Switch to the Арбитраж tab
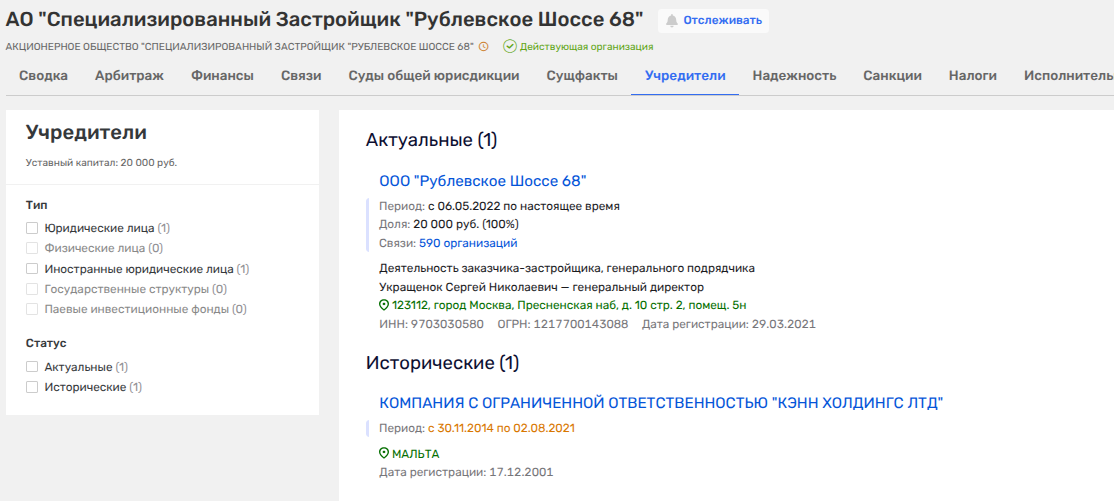The width and height of the screenshot is (1114, 501). tap(129, 75)
